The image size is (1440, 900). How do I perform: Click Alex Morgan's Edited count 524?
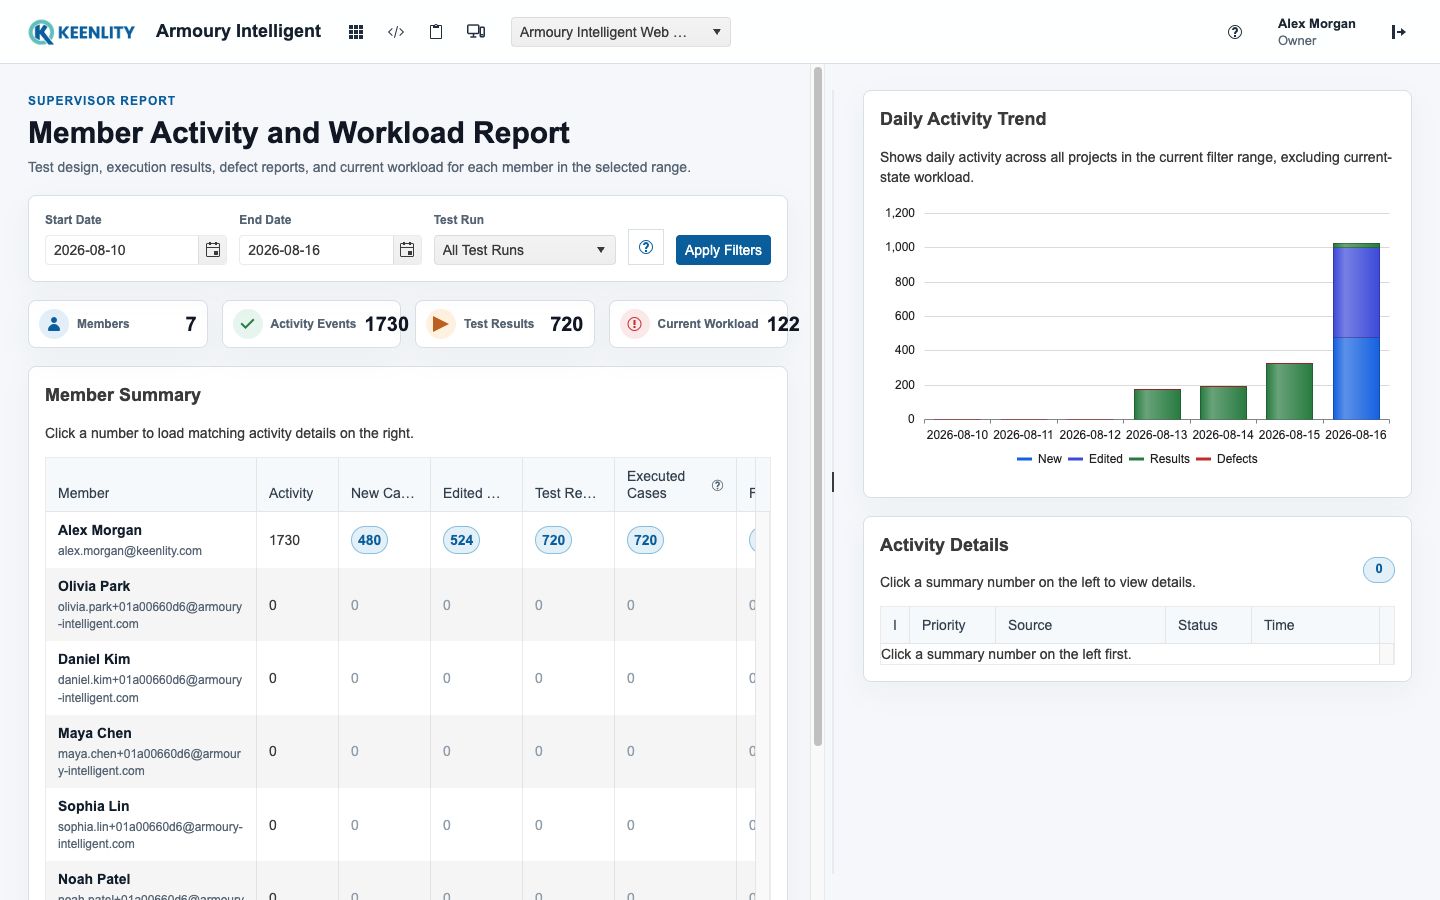[x=461, y=540]
